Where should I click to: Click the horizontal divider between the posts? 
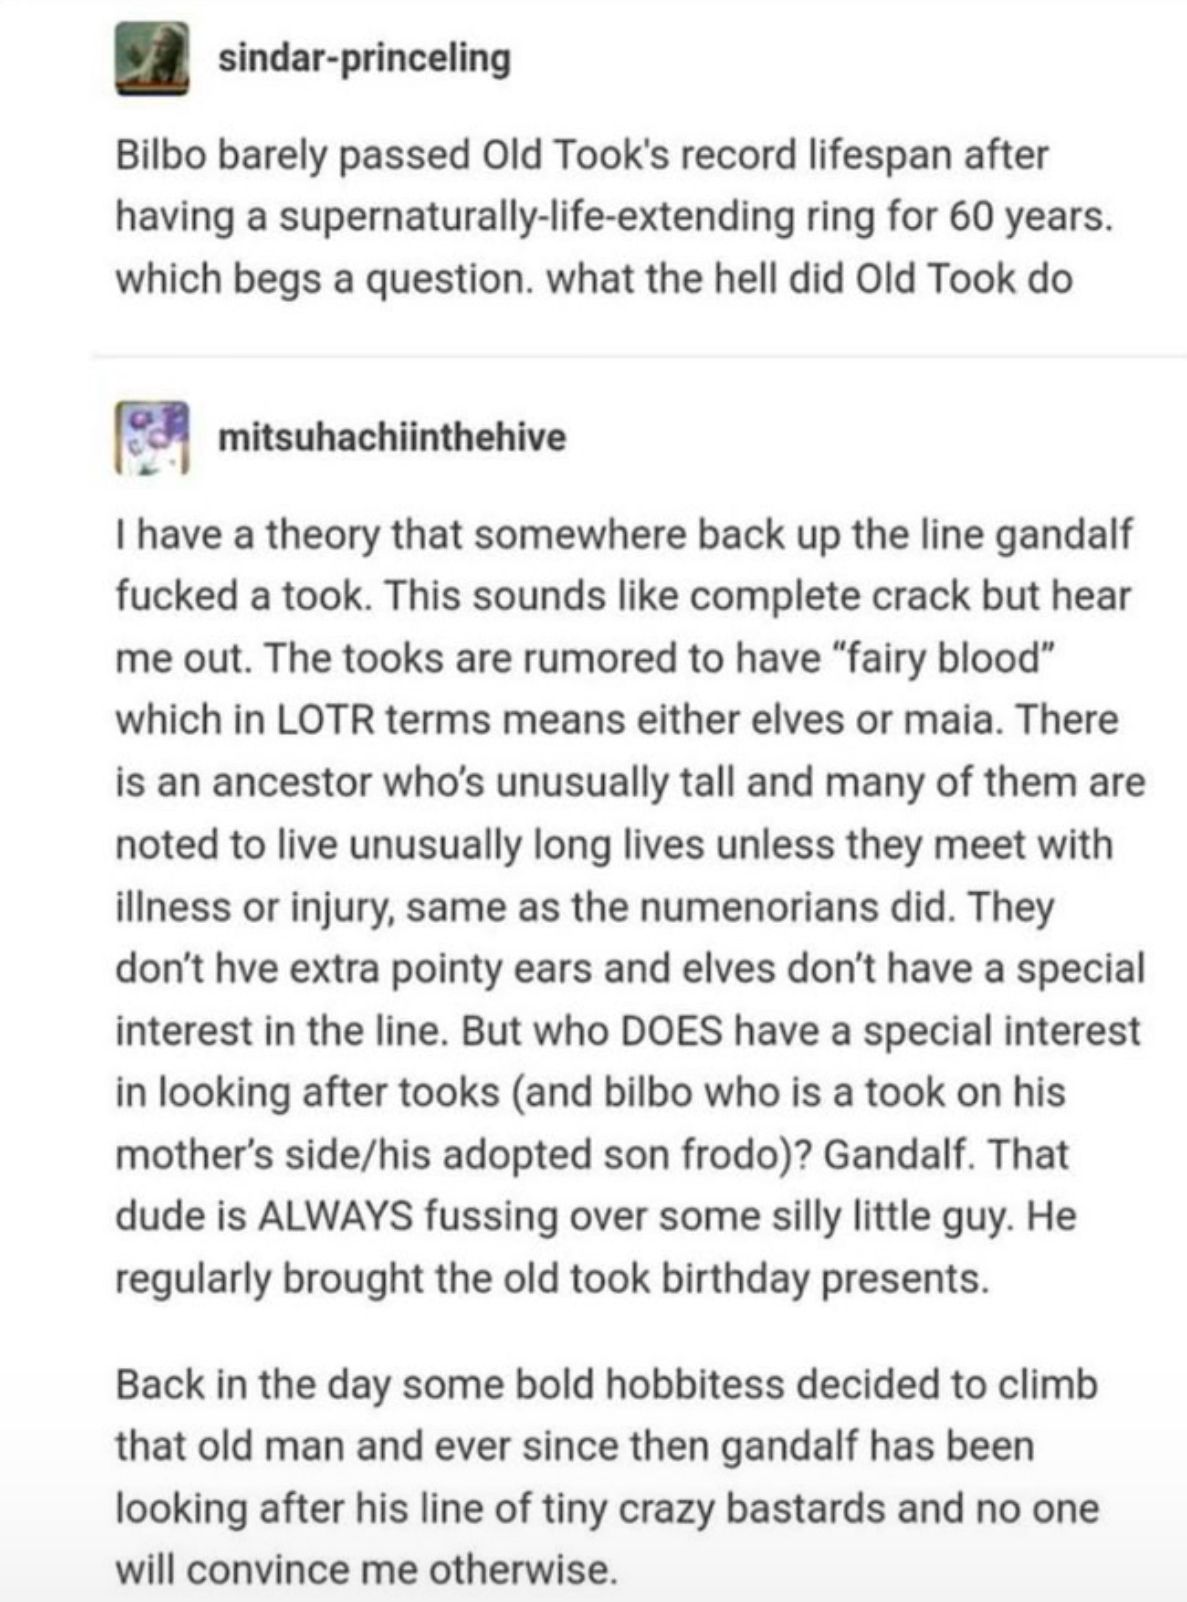[638, 355]
